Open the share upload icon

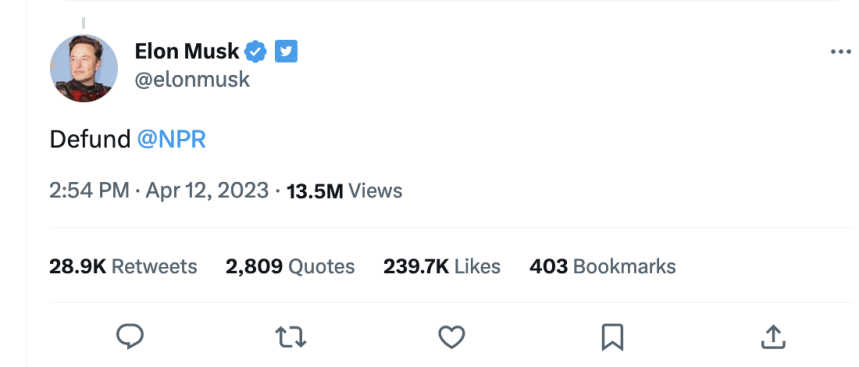point(773,337)
